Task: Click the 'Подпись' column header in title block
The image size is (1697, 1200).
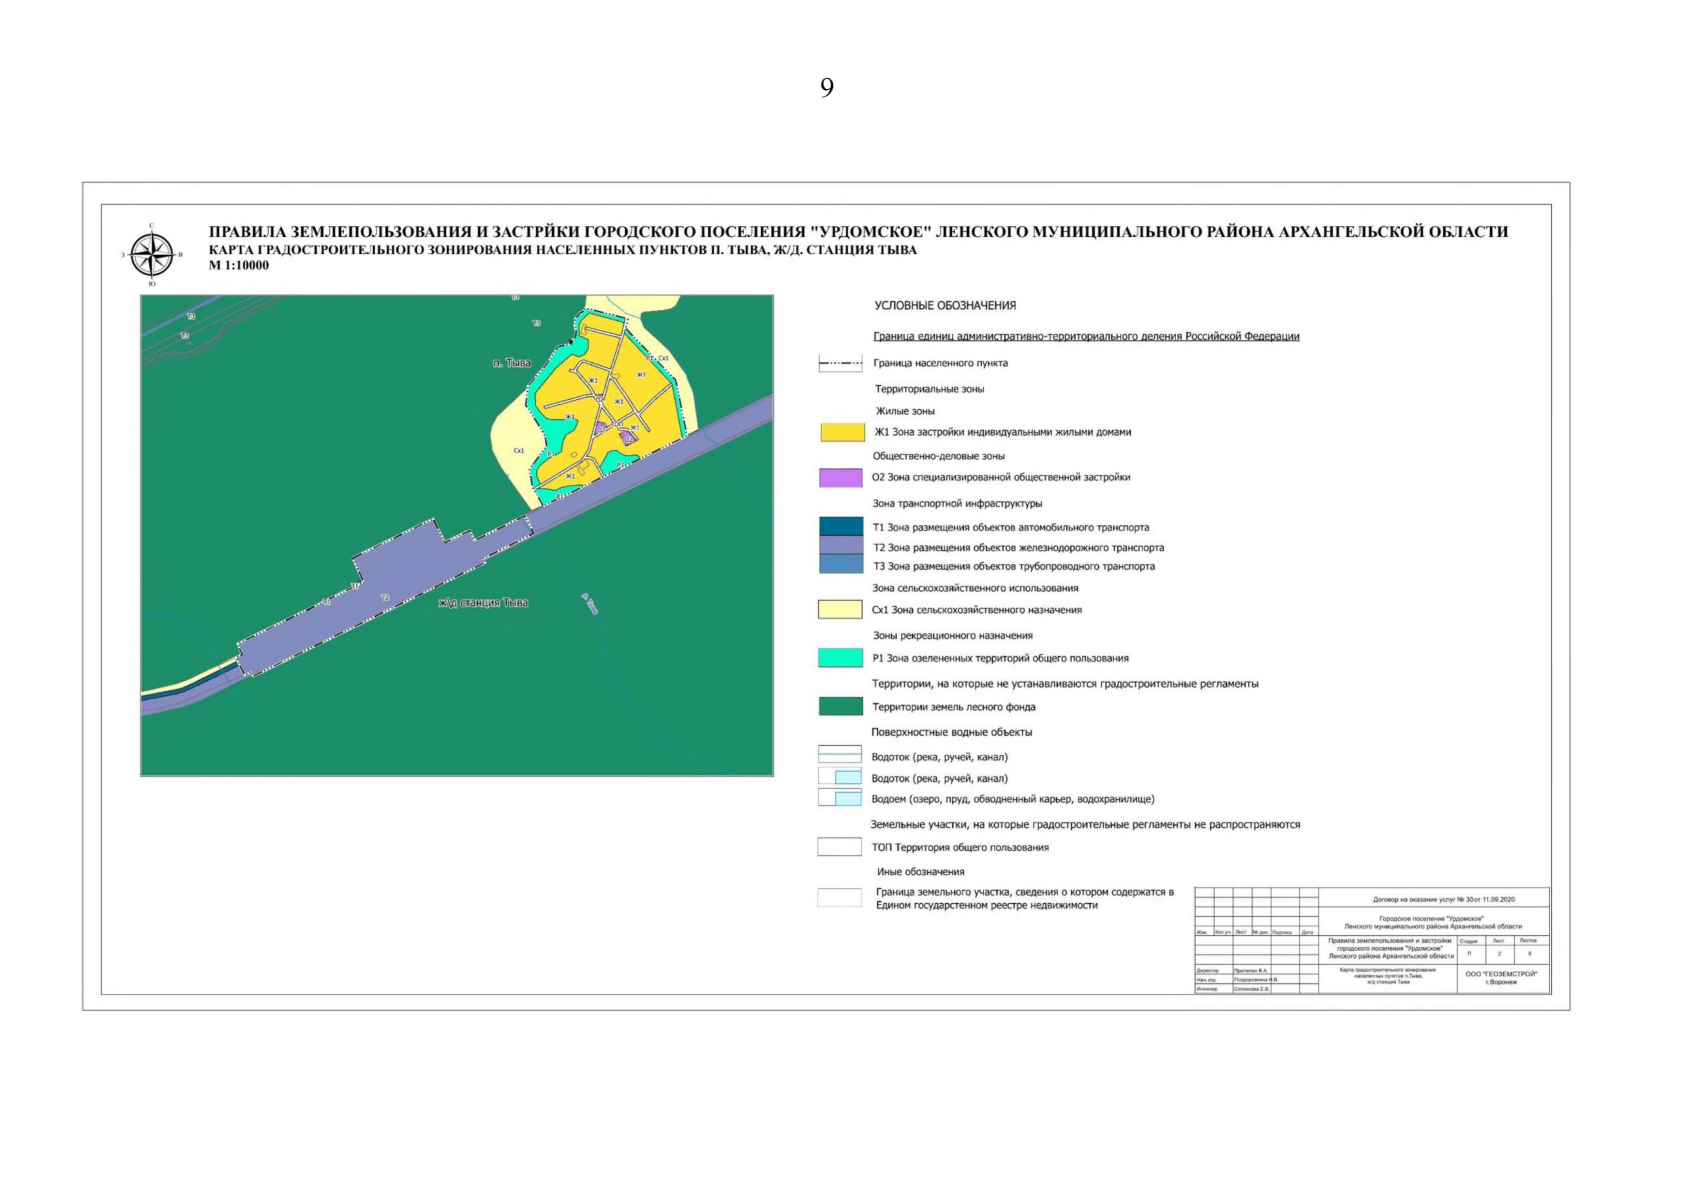Action: 1282,932
